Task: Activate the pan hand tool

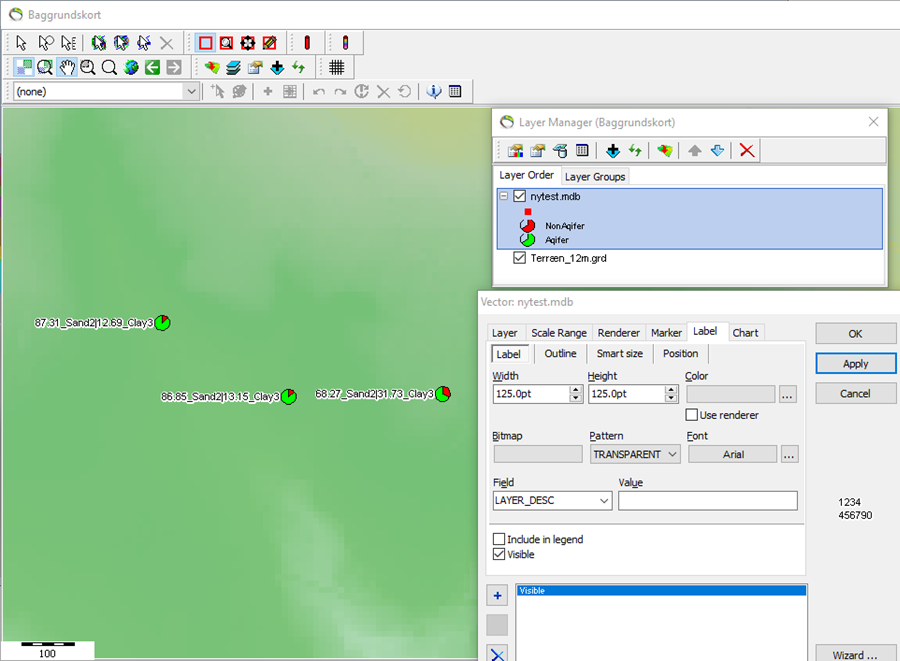Action: (67, 67)
